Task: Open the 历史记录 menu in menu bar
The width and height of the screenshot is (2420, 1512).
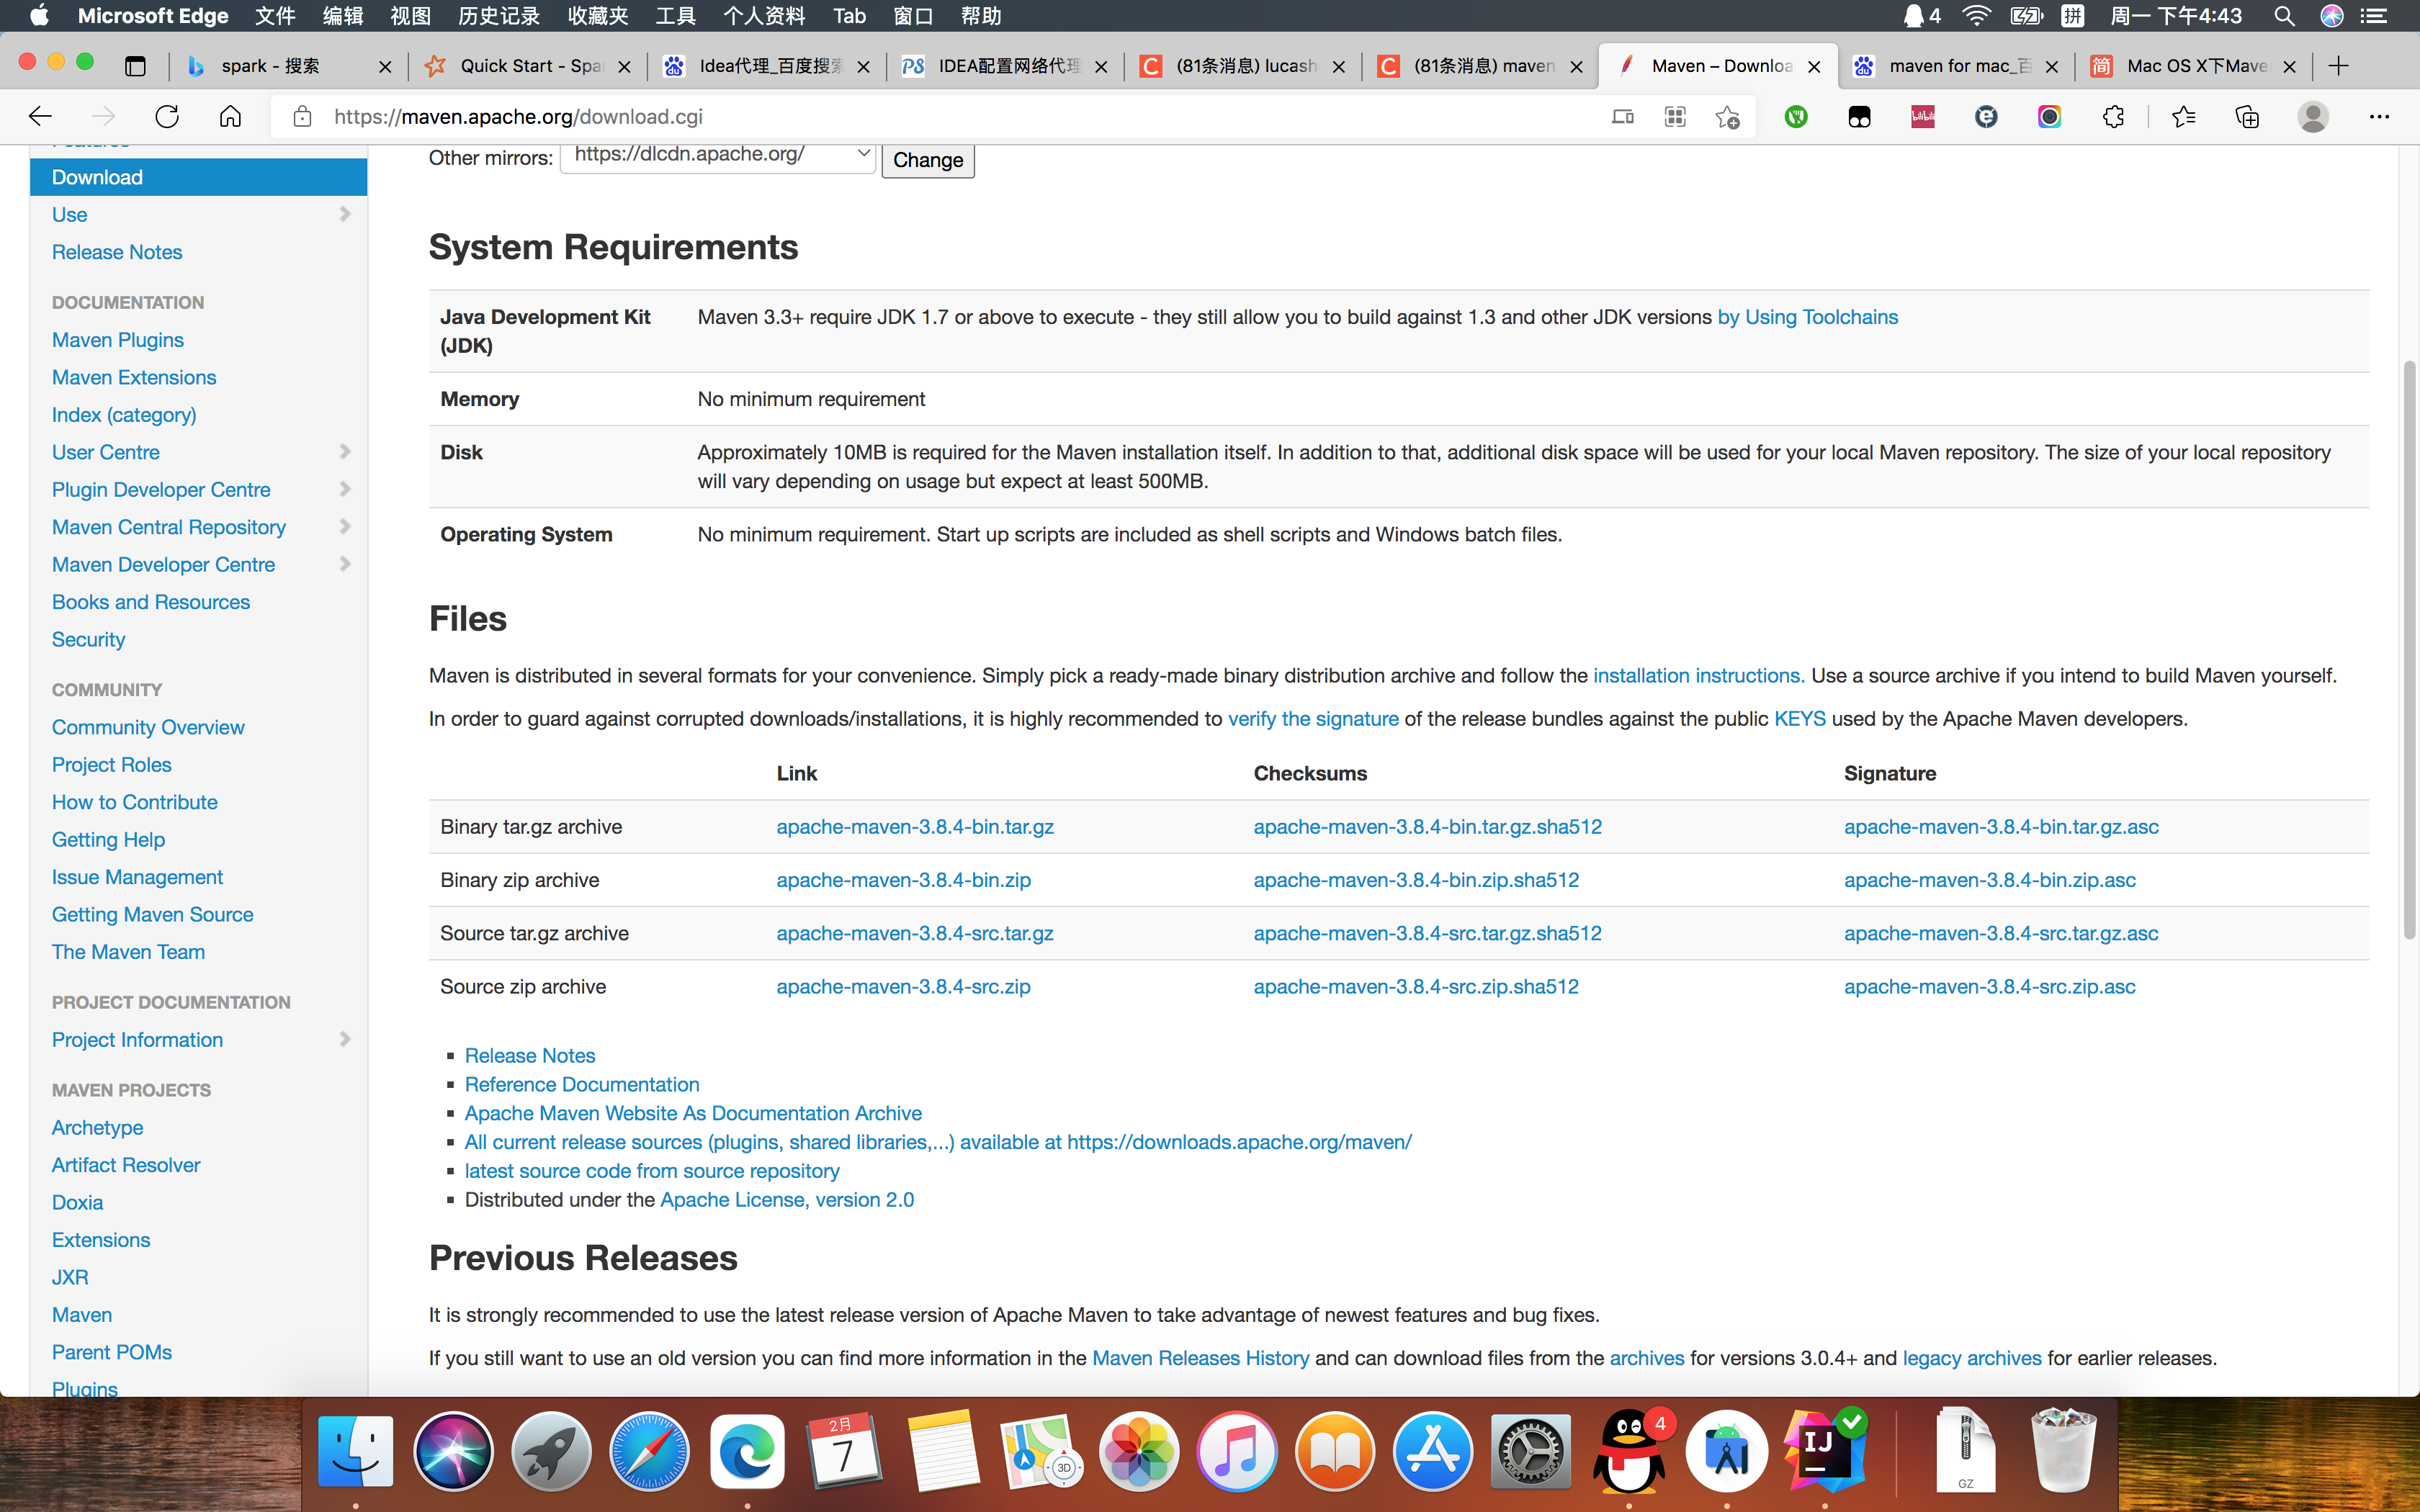Action: [498, 16]
